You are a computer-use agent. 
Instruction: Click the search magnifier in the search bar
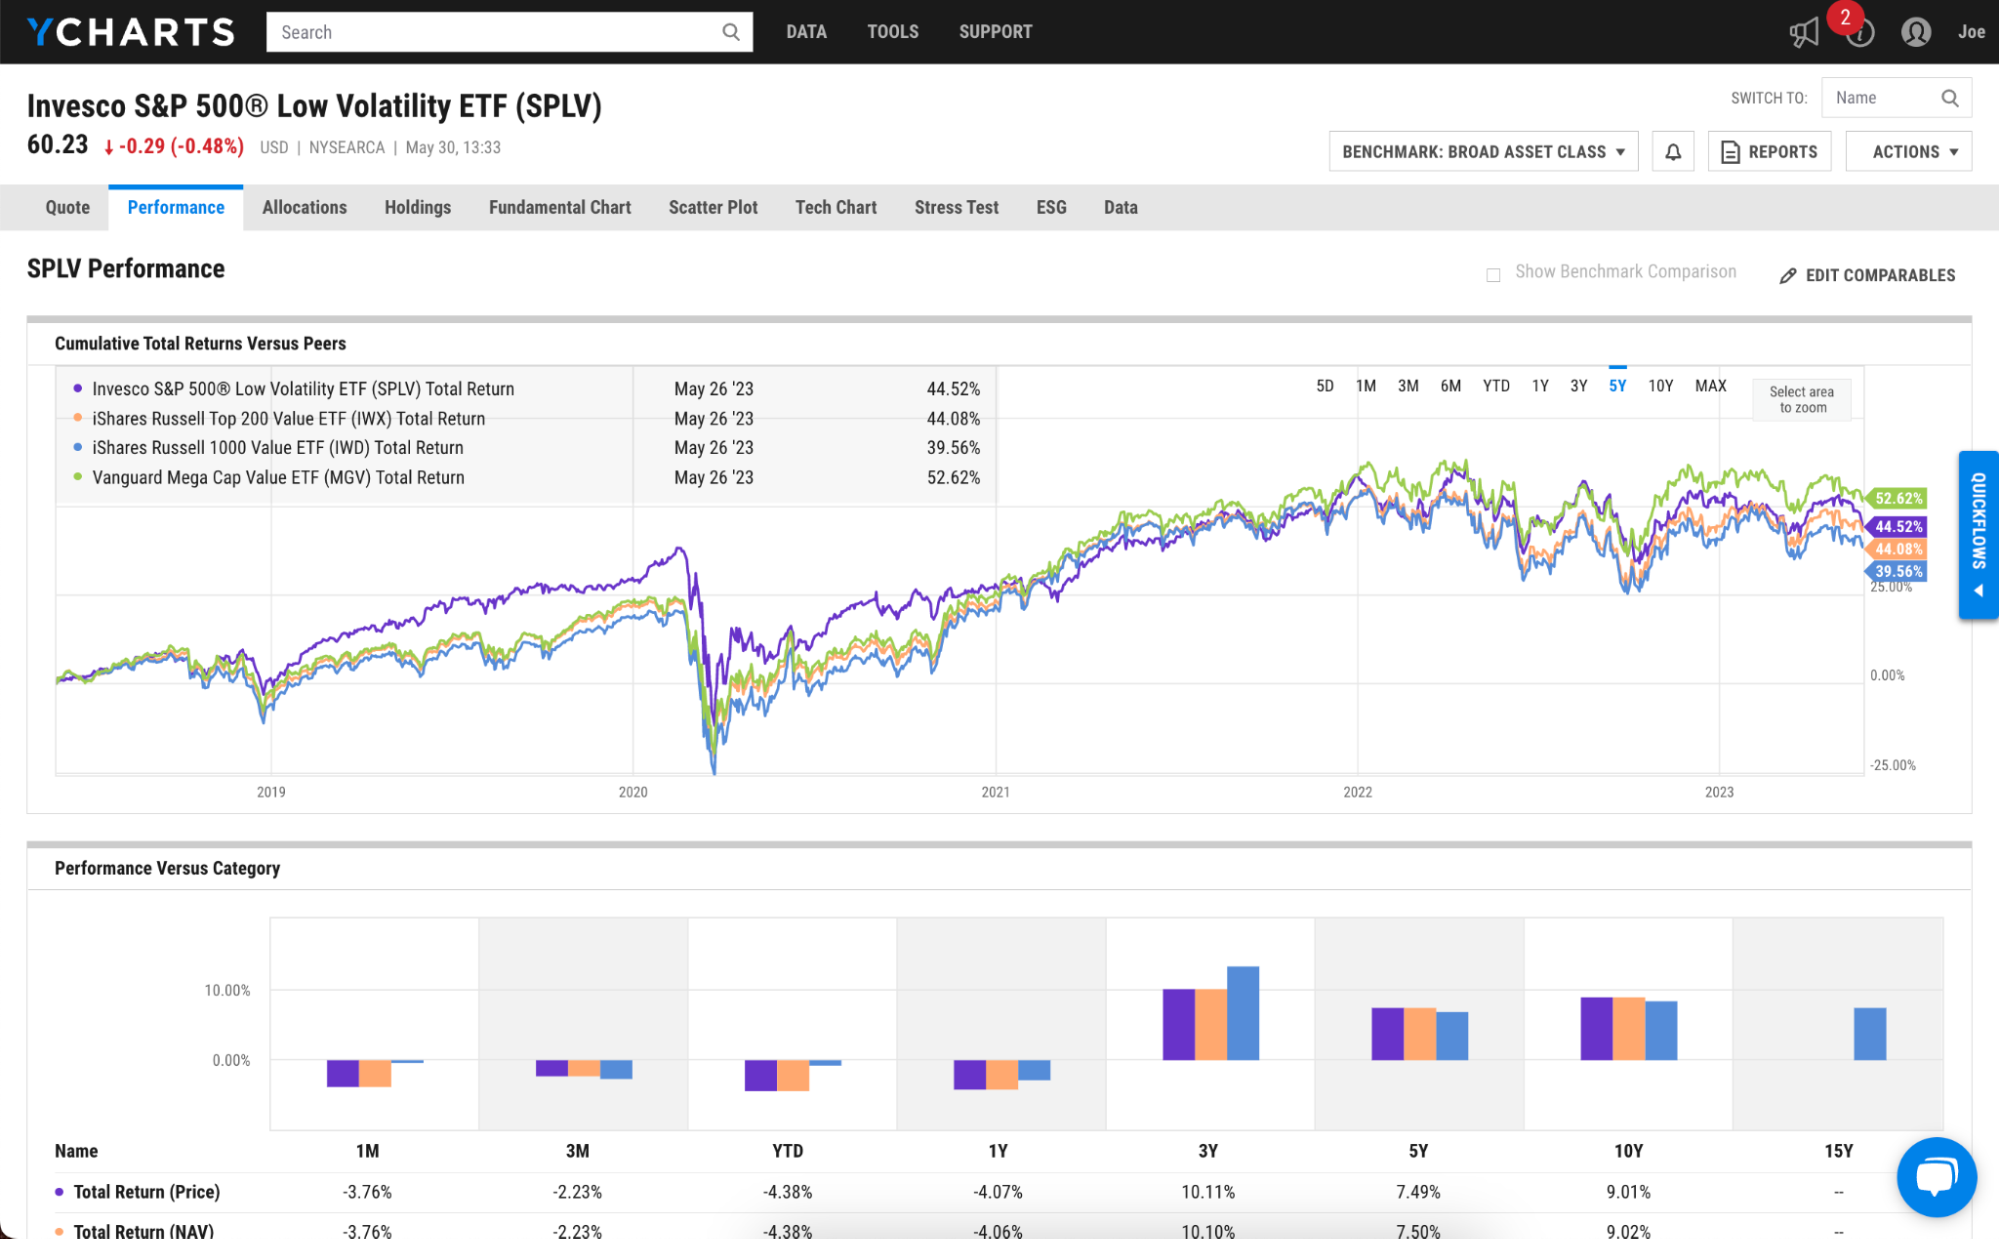(x=730, y=31)
